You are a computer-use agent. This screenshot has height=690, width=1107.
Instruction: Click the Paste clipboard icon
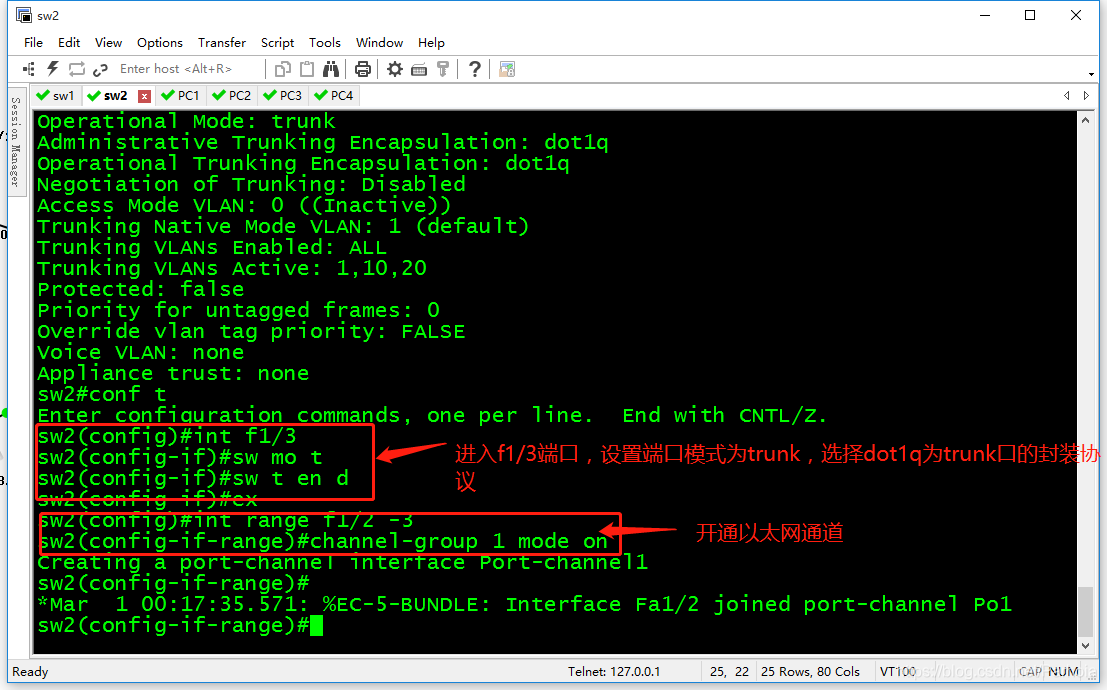click(x=306, y=69)
